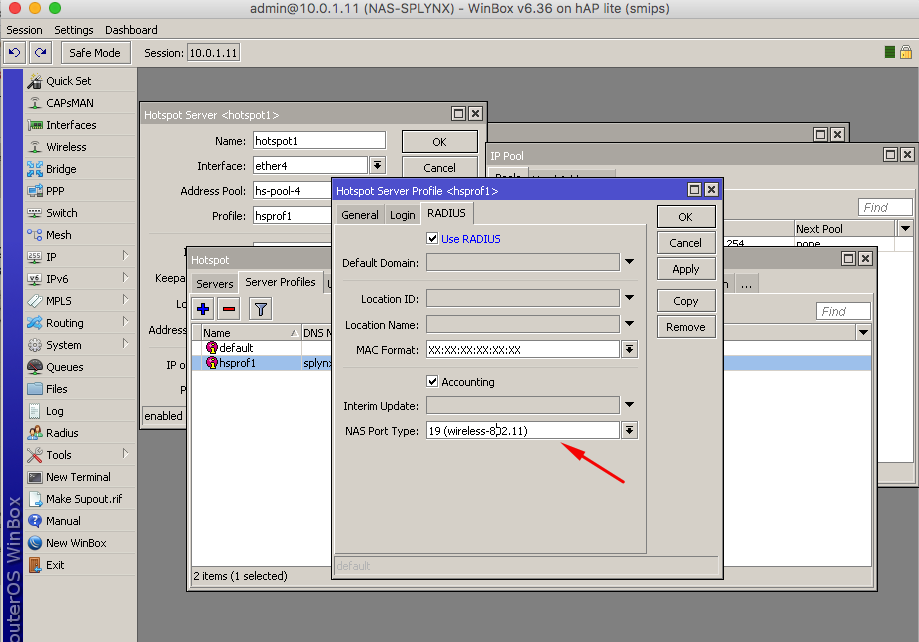Click Apply in Hotspot Server Profile
The image size is (919, 642).
click(685, 269)
